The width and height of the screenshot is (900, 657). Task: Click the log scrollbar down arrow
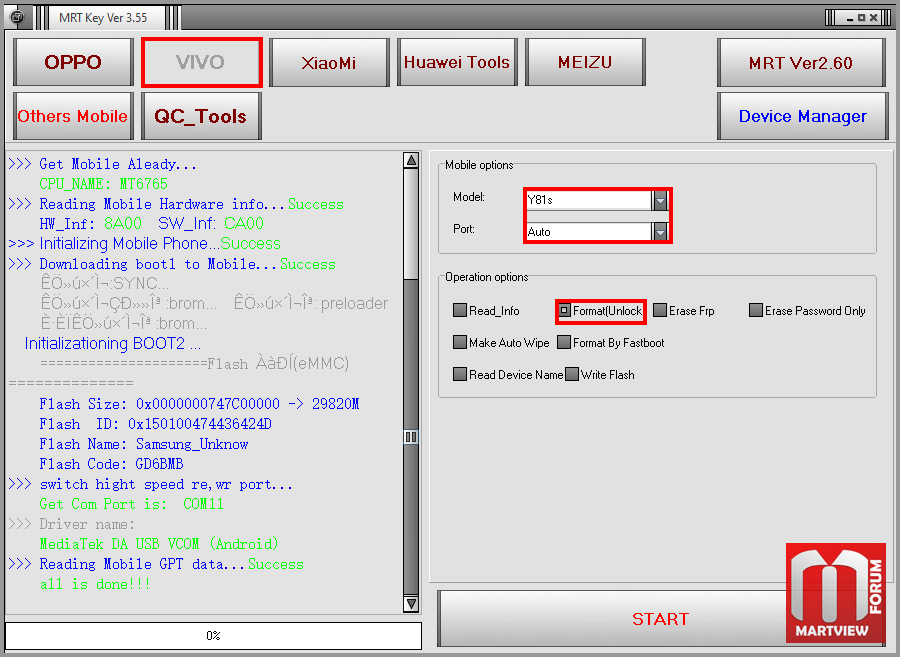pyautogui.click(x=411, y=604)
